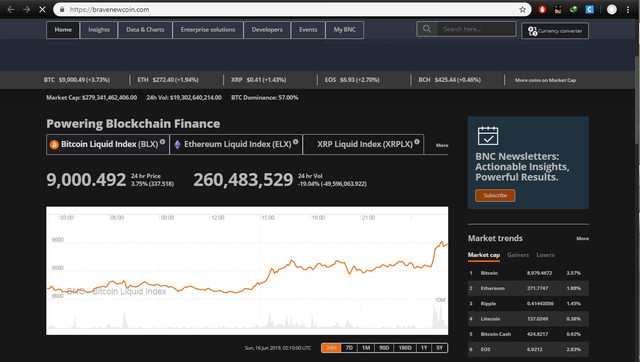The width and height of the screenshot is (640, 362).
Task: Switch chart range to 1M
Action: [366, 348]
